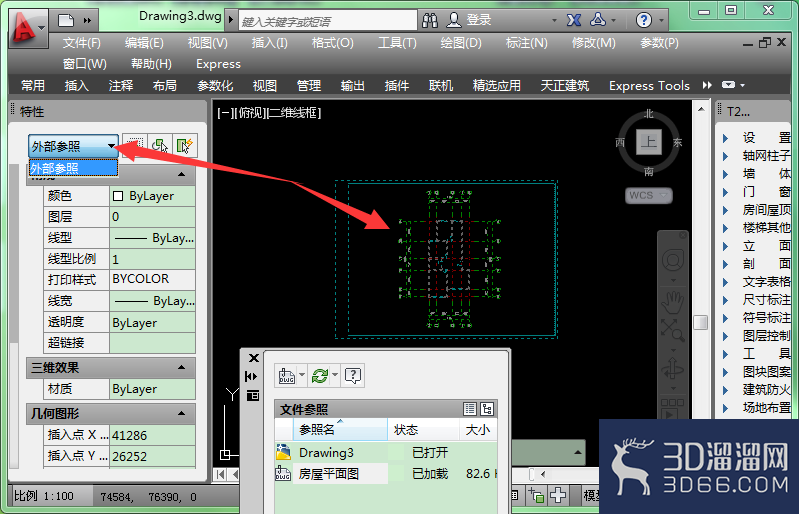Click the 俯视 view control label
This screenshot has width=799, height=514.
click(x=250, y=113)
